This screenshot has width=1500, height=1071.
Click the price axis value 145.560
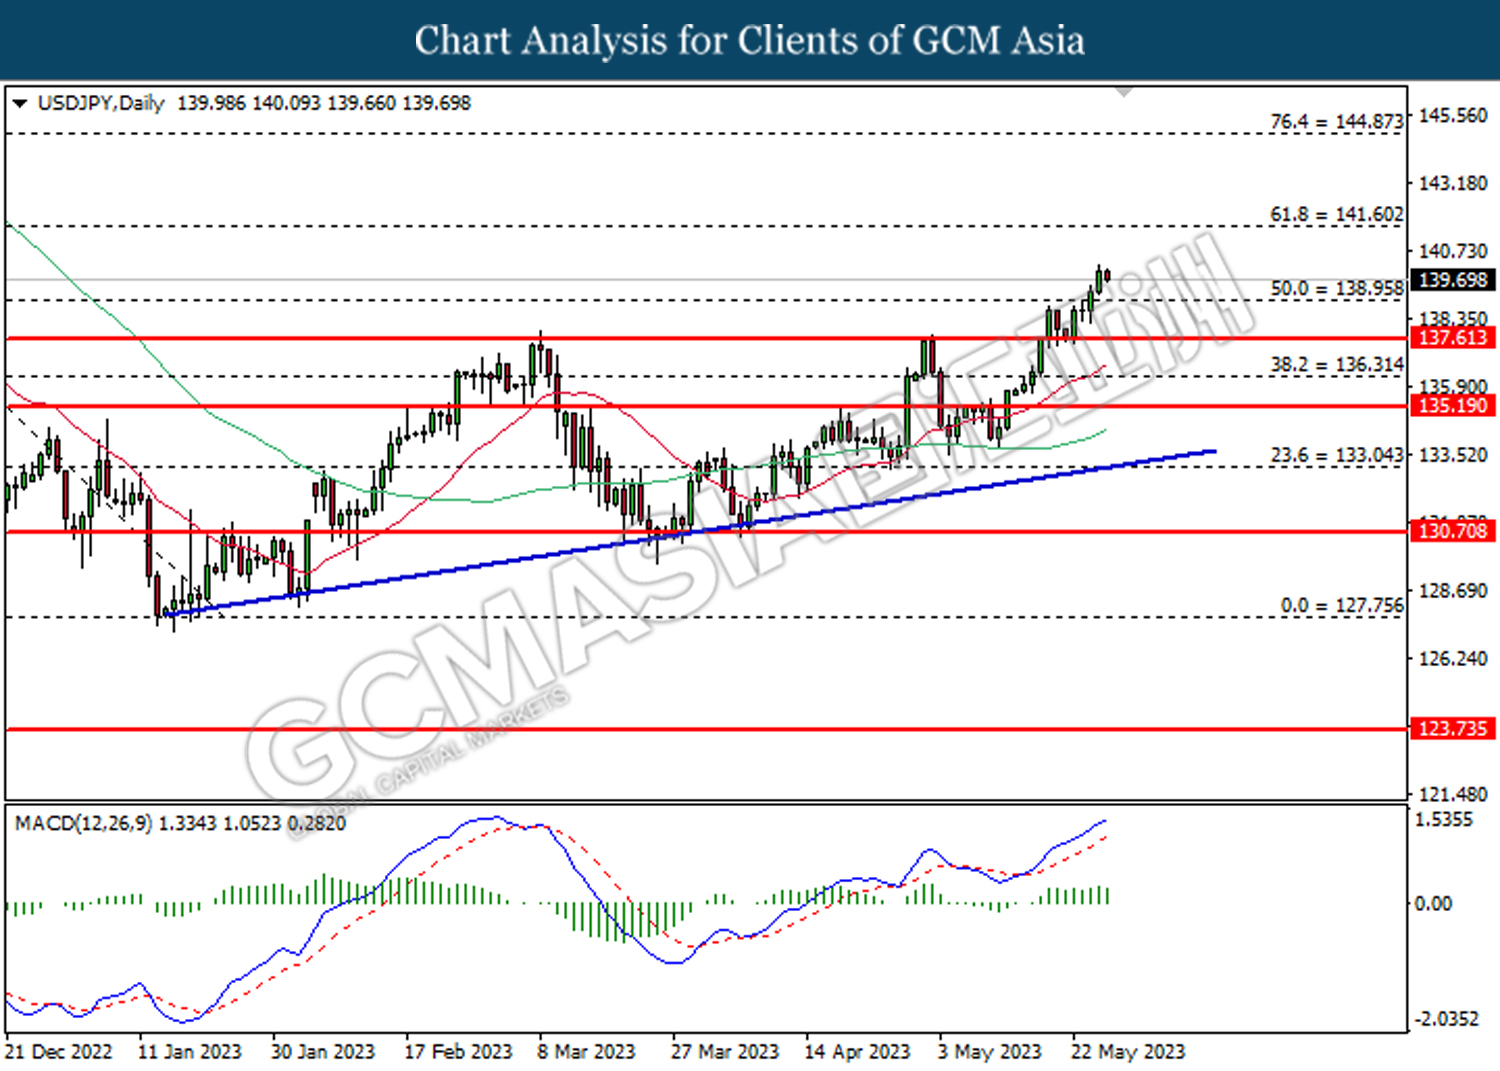1453,115
